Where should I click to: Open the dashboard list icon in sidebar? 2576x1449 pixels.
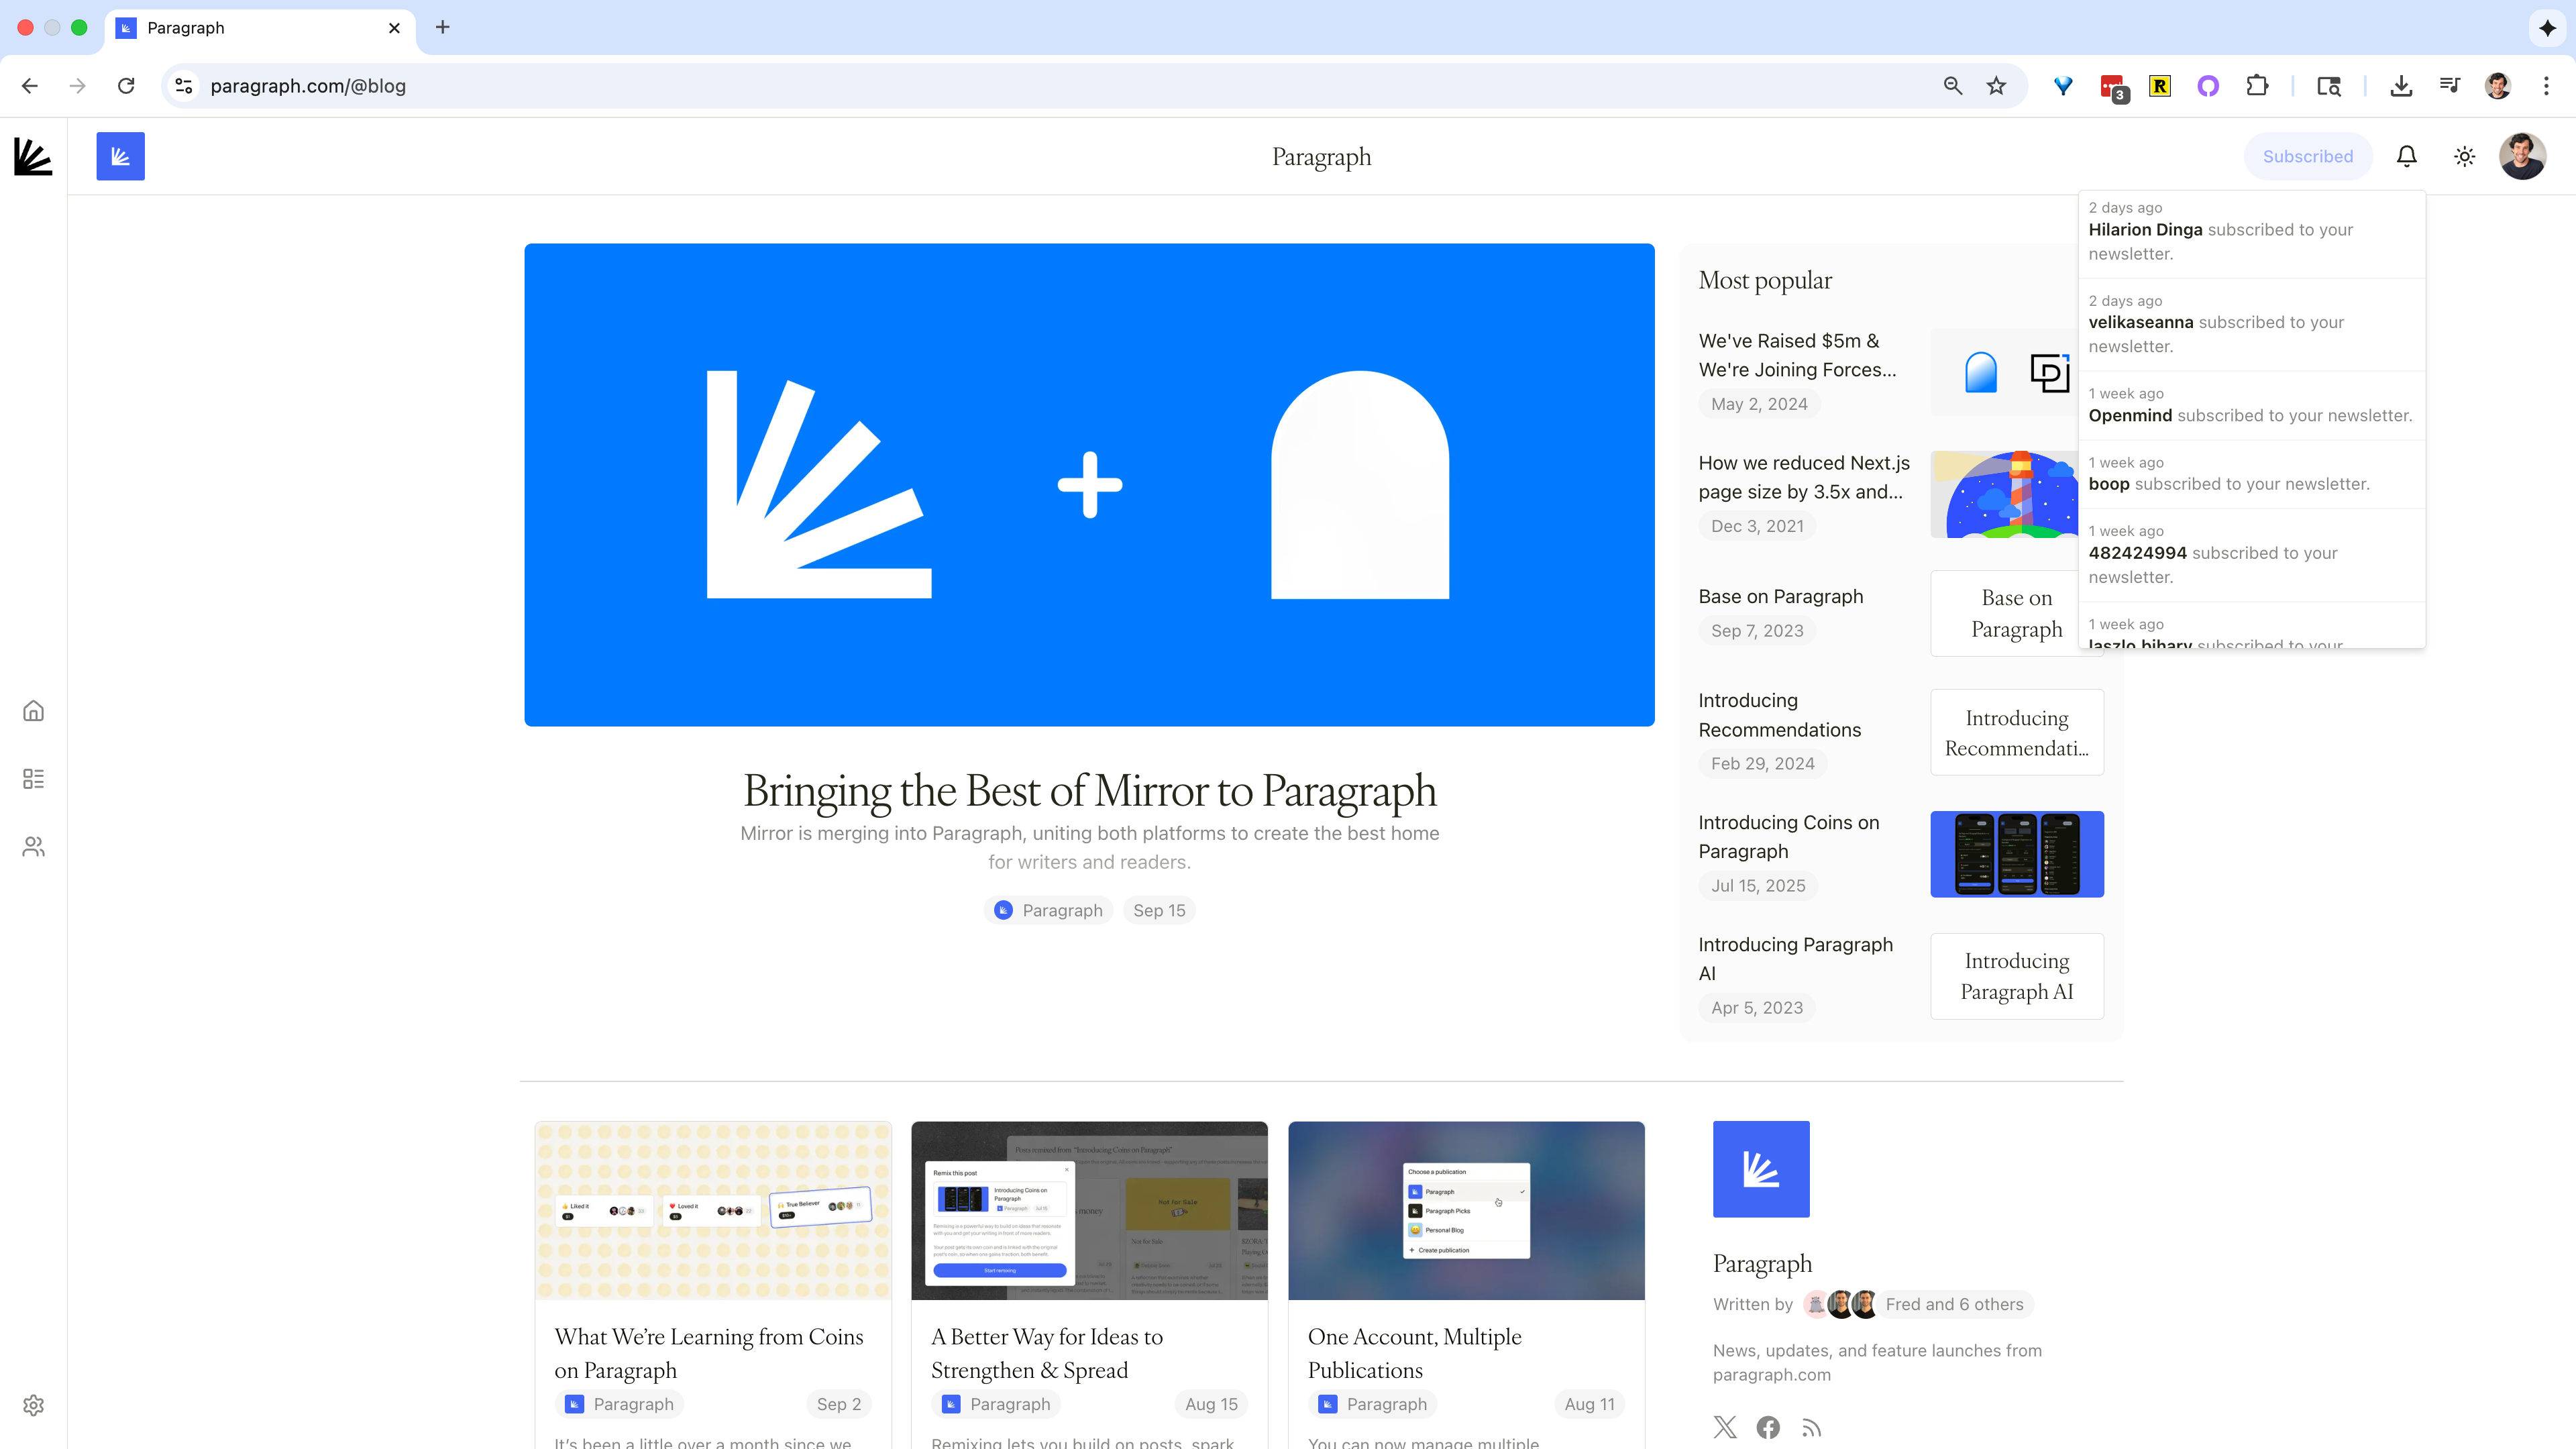[33, 779]
